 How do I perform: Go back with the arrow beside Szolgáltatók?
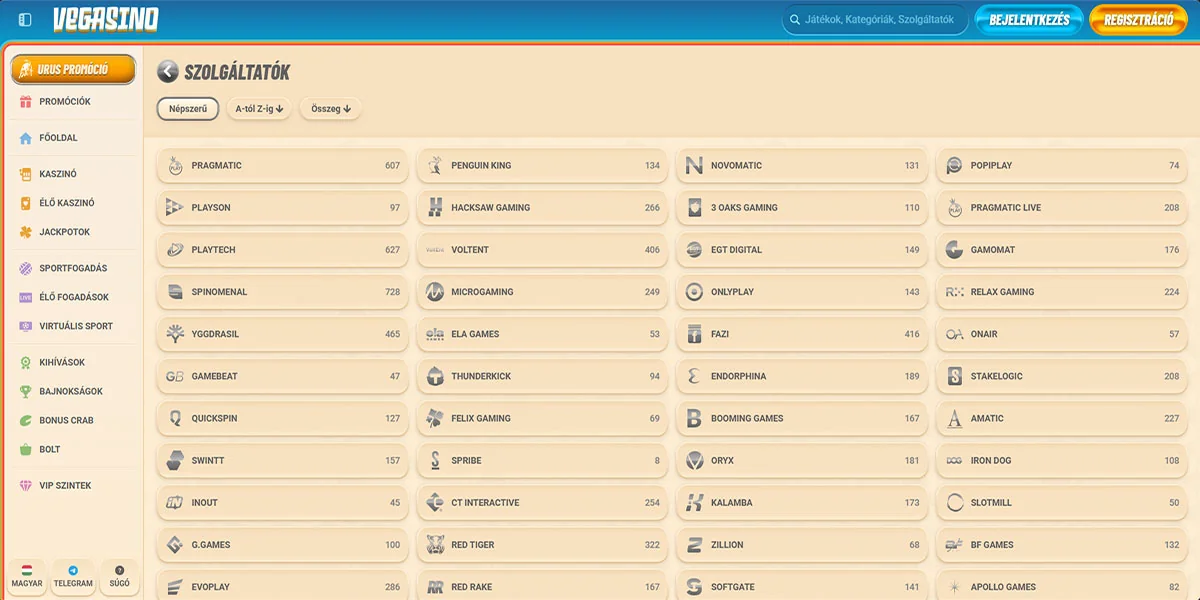[168, 72]
